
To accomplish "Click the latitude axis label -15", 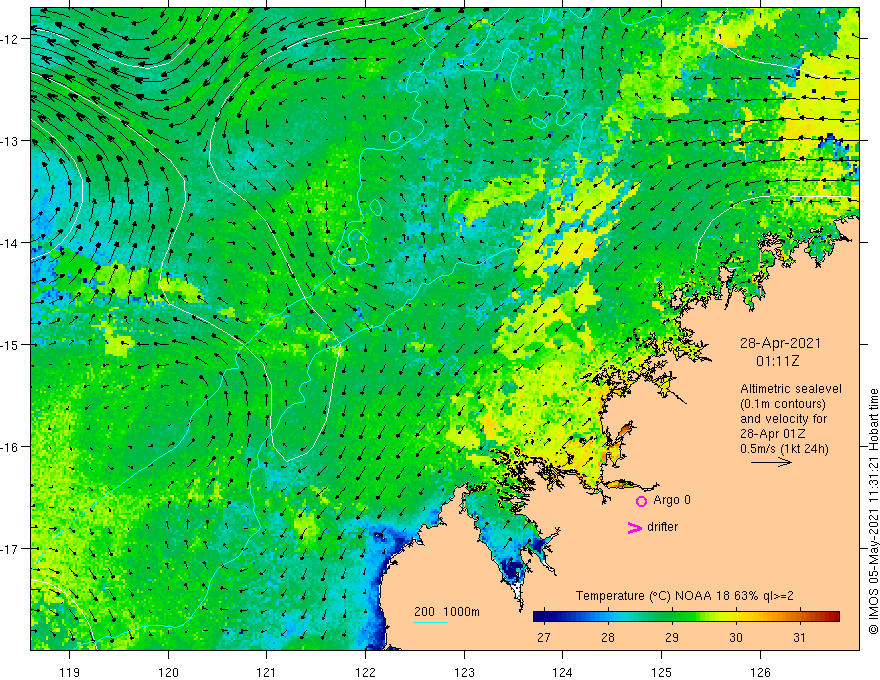I will pyautogui.click(x=11, y=344).
